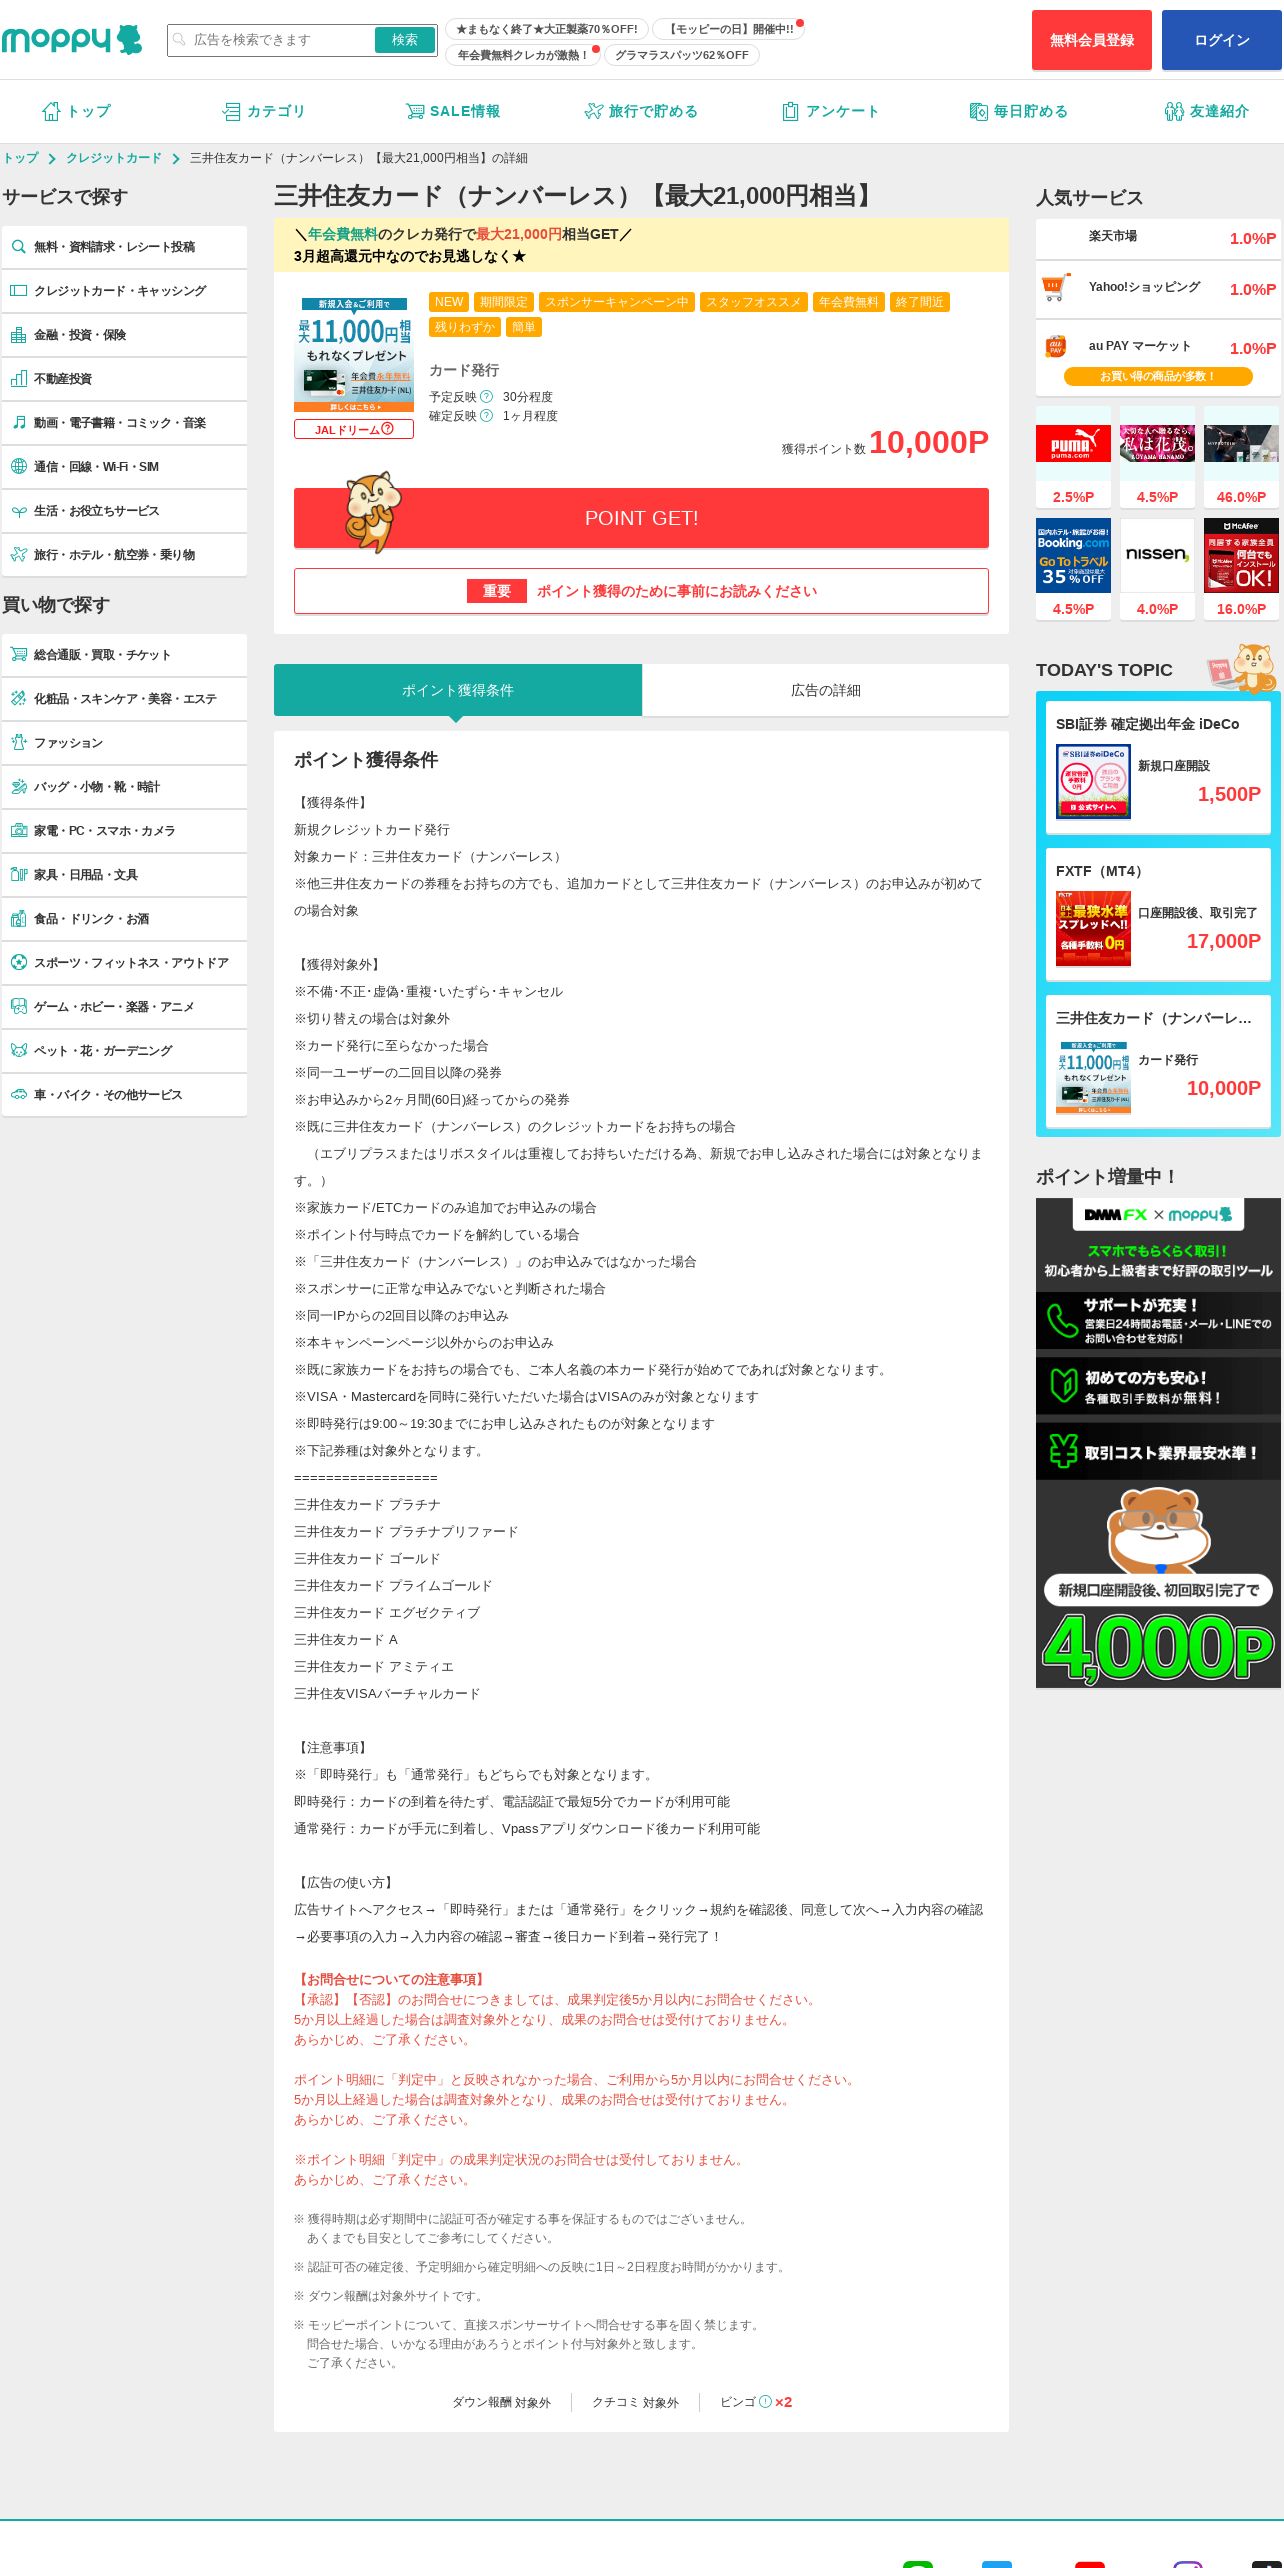Open 三井住友カード 10,000P topic card

coord(1158,1062)
